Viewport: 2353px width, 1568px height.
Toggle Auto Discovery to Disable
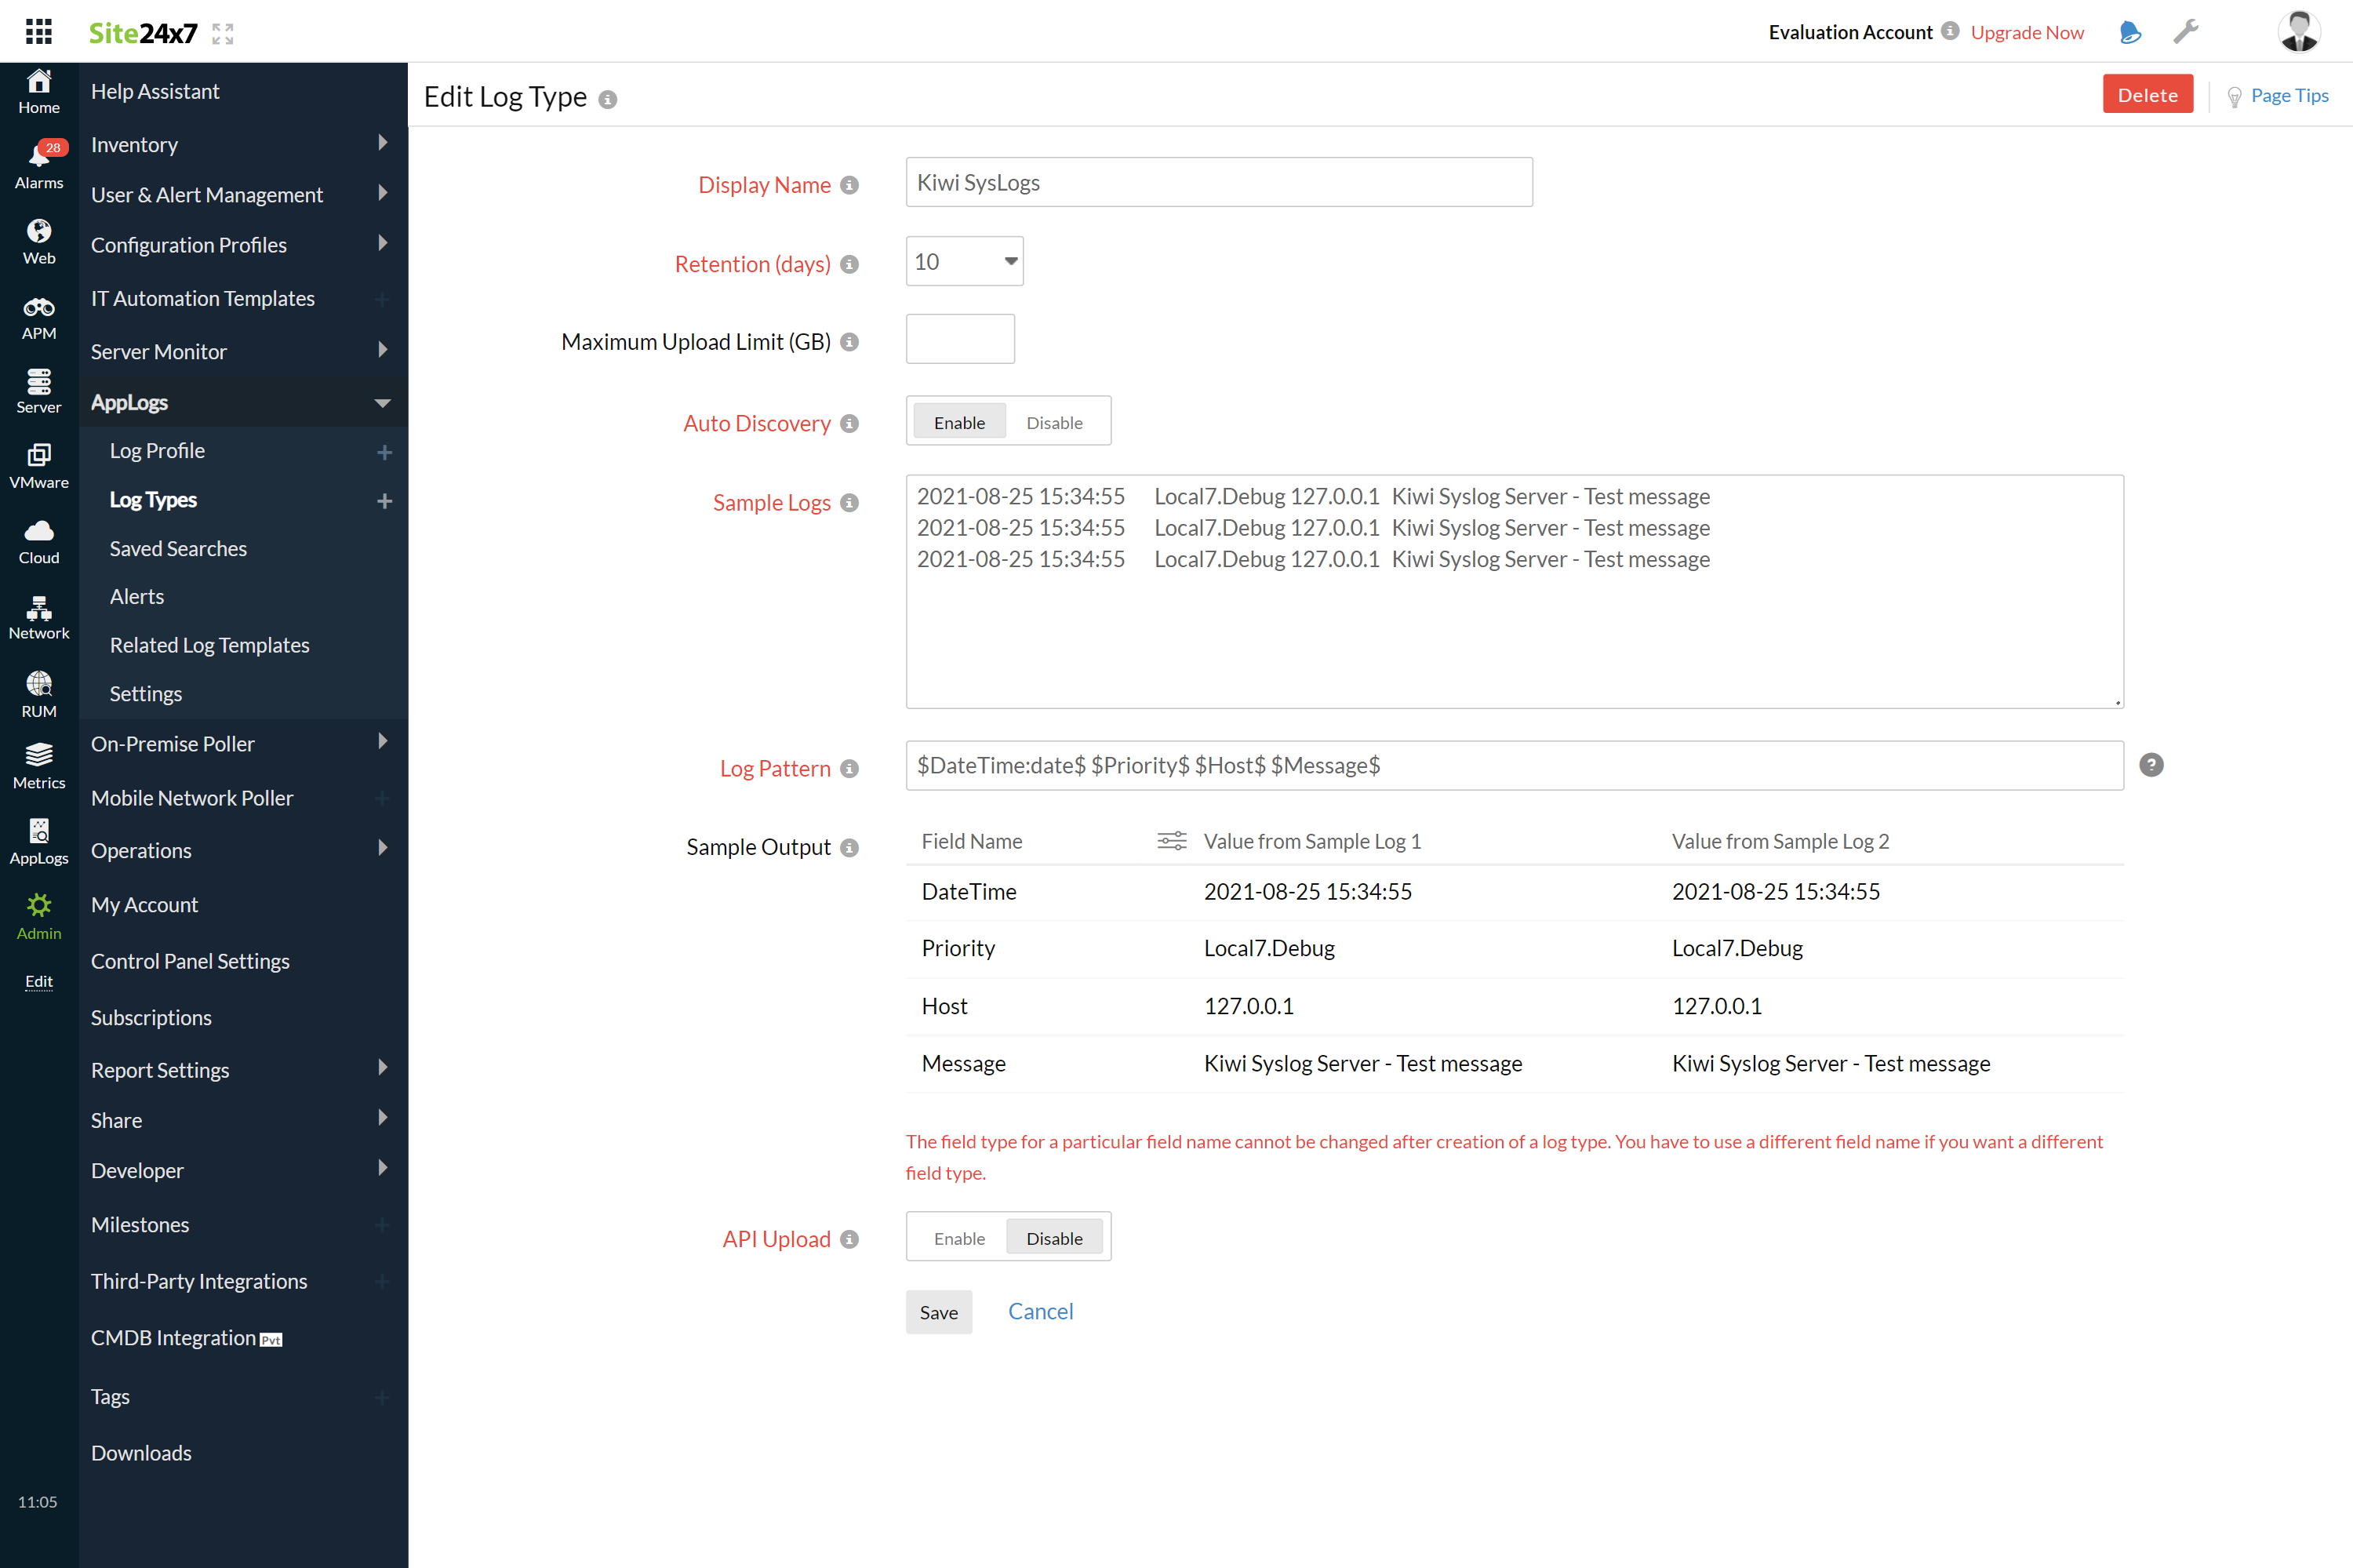point(1053,422)
